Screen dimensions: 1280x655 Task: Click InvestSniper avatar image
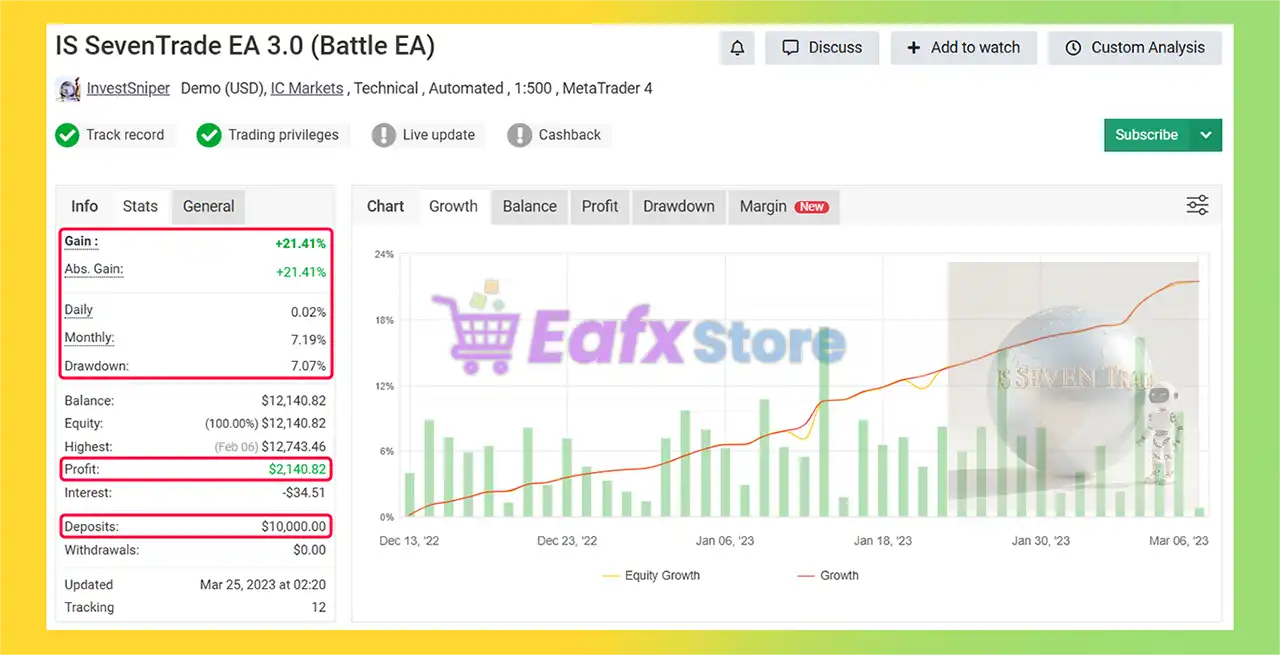click(68, 89)
